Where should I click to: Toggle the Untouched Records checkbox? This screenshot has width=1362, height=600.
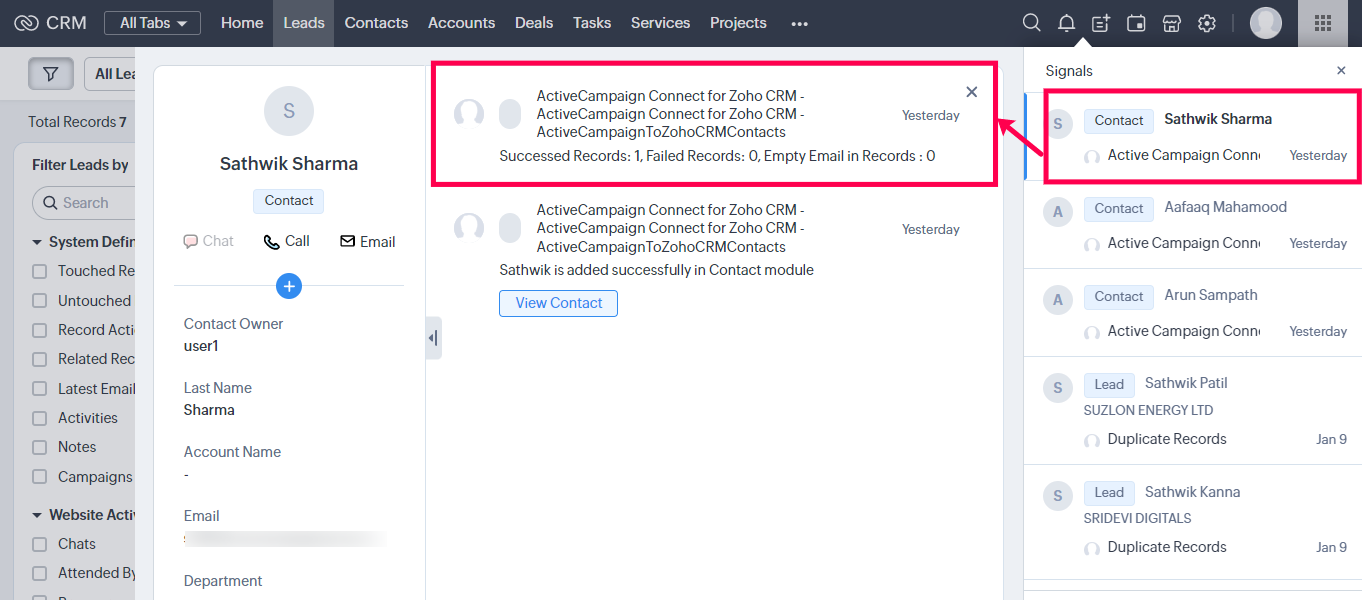40,301
